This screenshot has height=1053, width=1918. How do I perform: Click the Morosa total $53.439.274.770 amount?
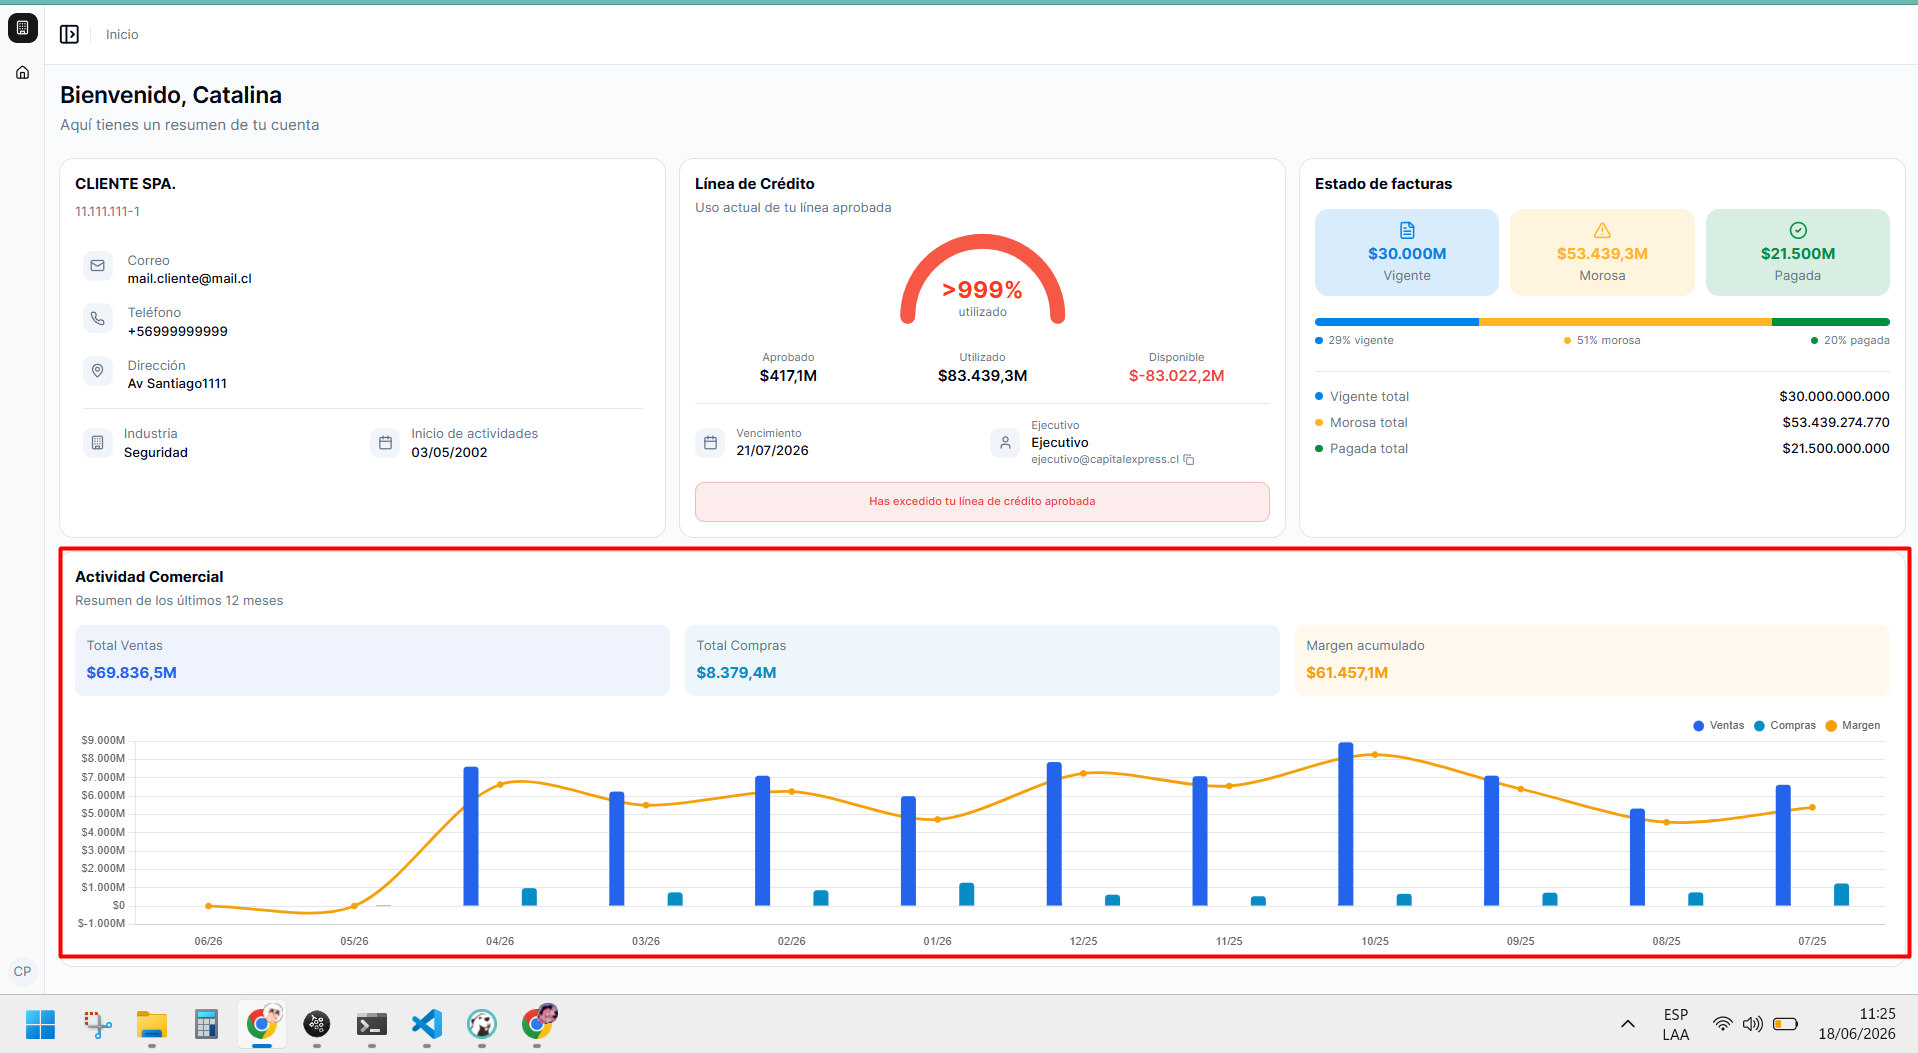click(x=1835, y=423)
